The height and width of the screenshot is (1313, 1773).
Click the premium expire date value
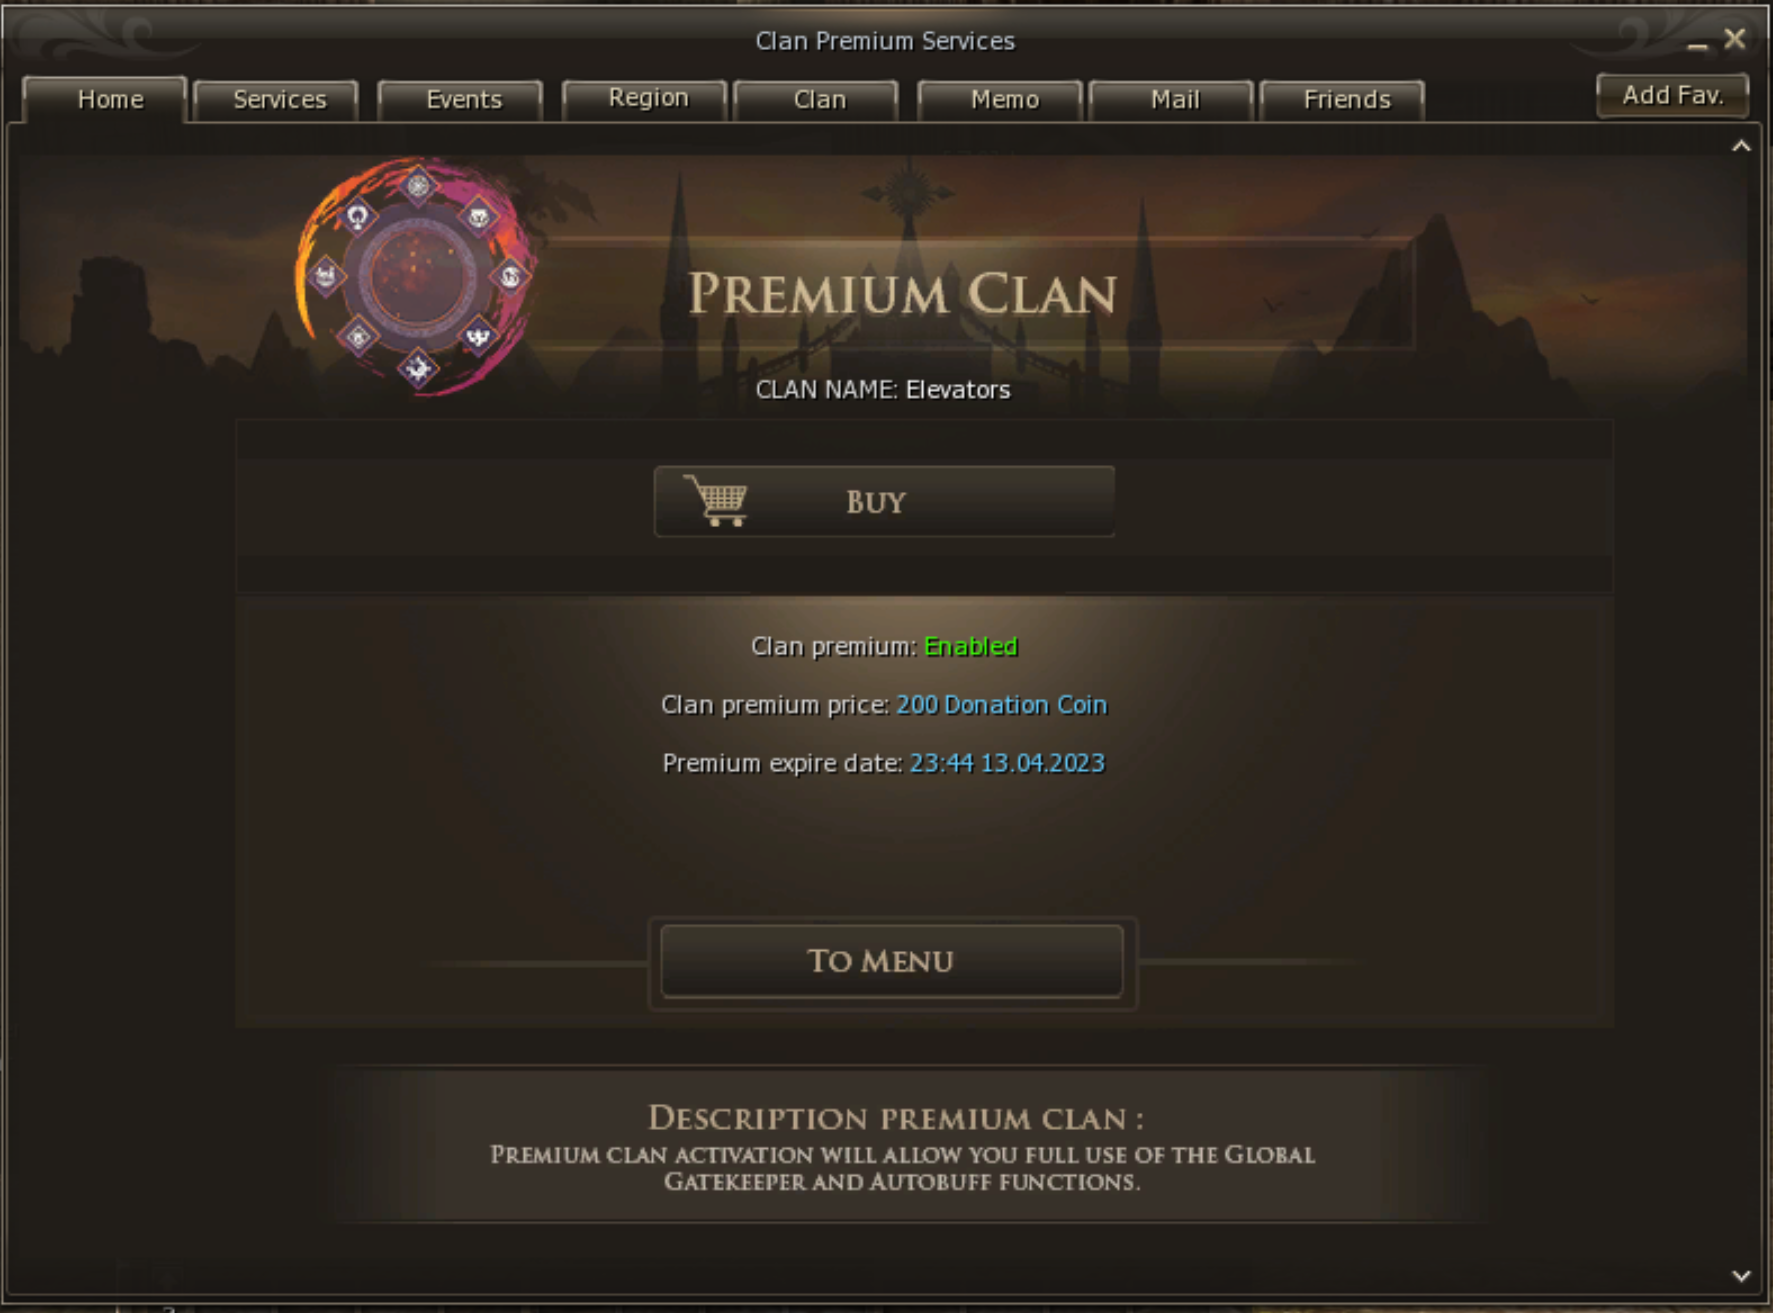click(1007, 763)
